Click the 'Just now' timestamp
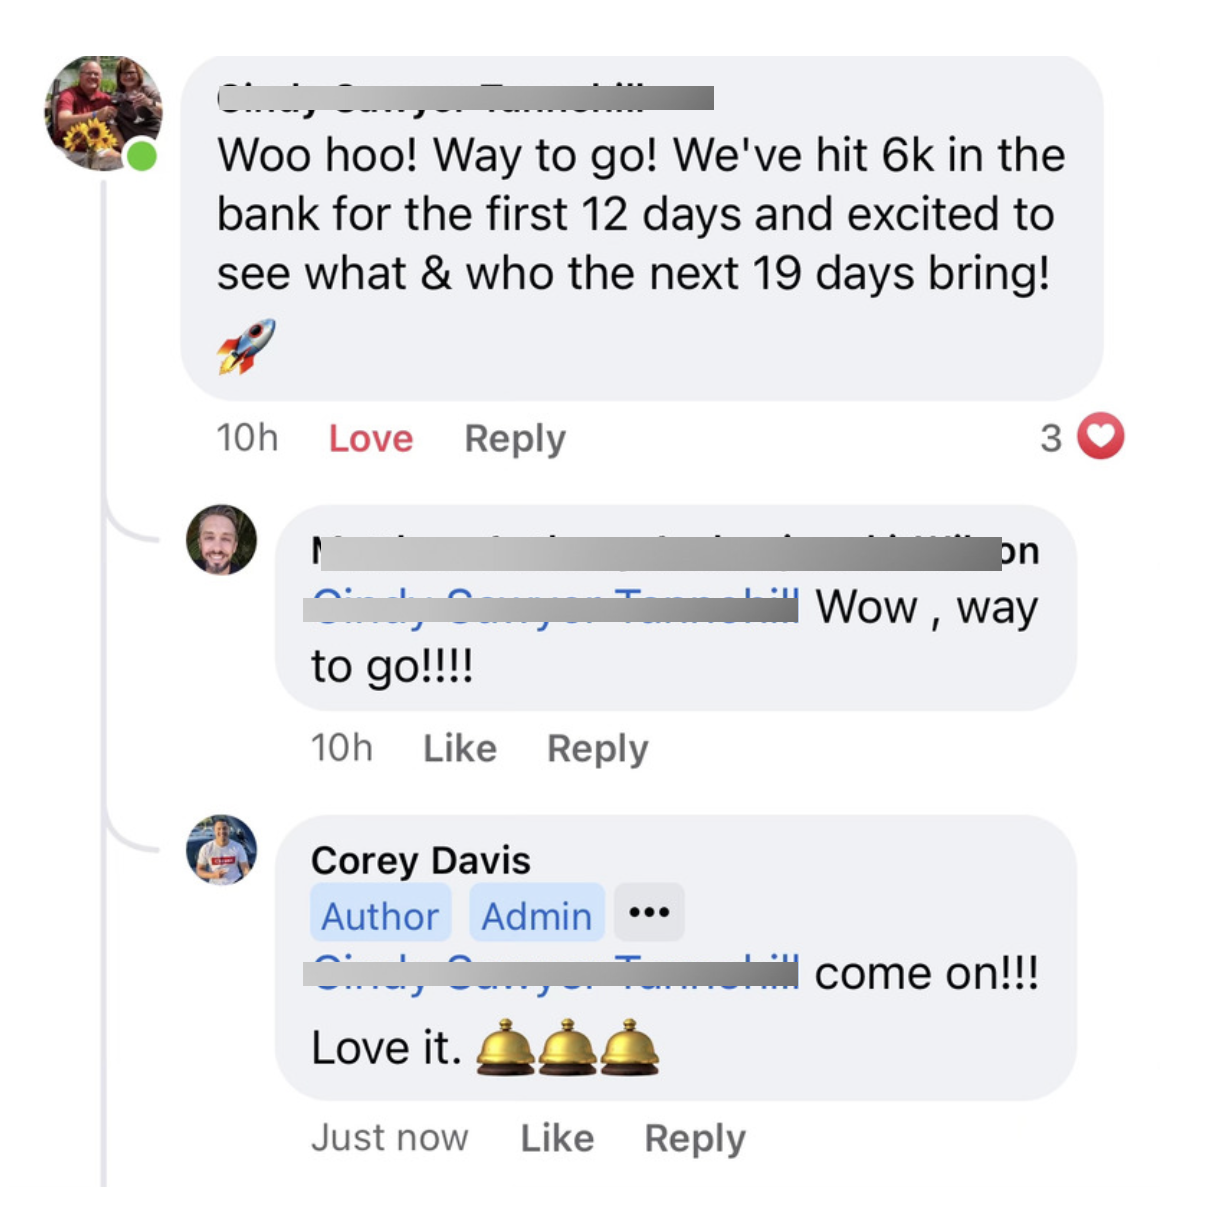This screenshot has width=1216, height=1222. tap(390, 1138)
